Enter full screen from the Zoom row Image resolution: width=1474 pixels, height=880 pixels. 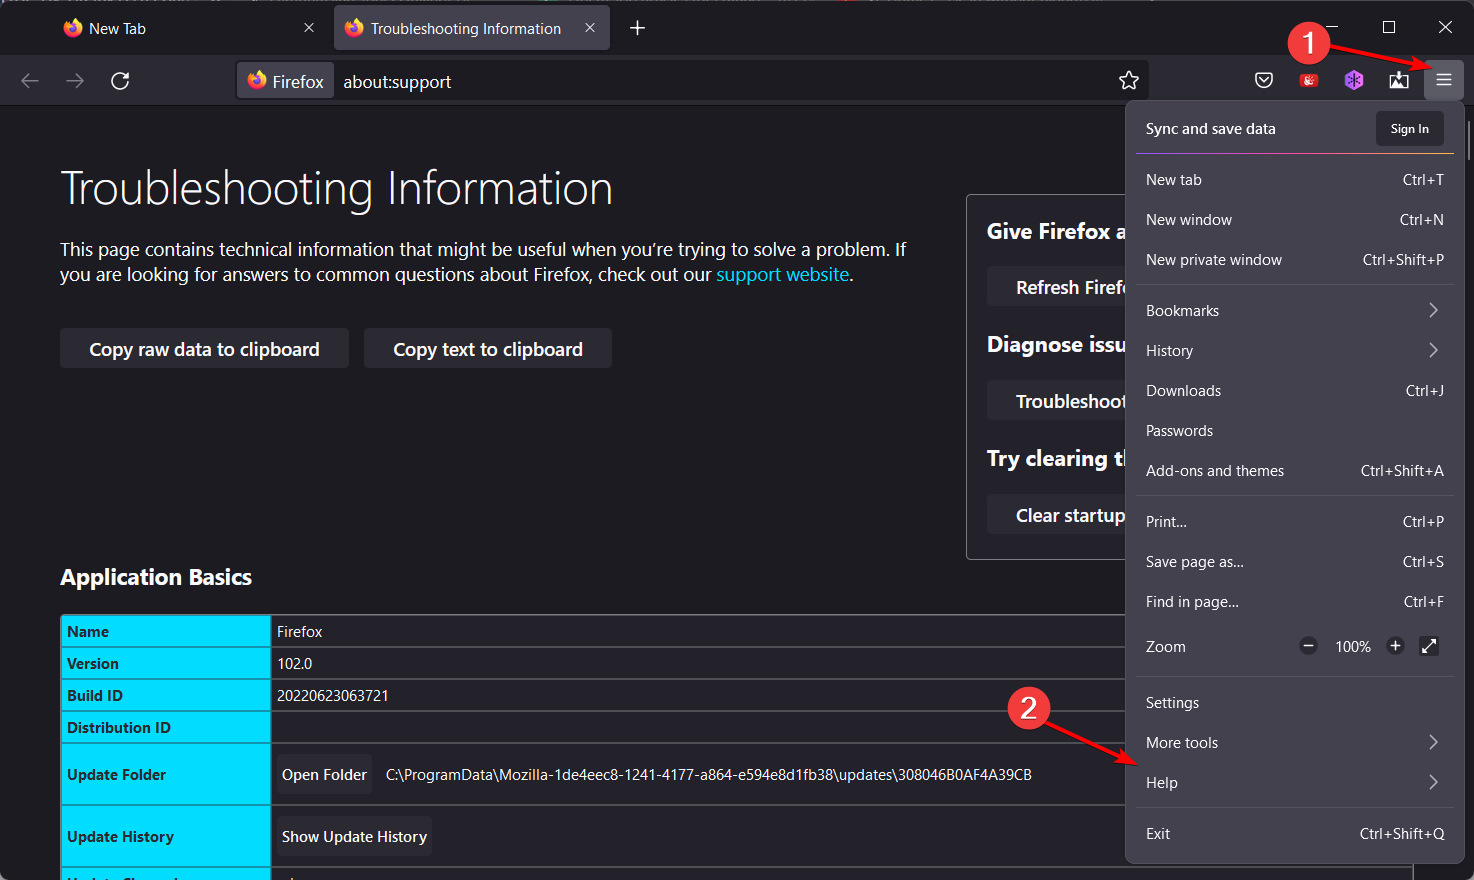coord(1429,646)
